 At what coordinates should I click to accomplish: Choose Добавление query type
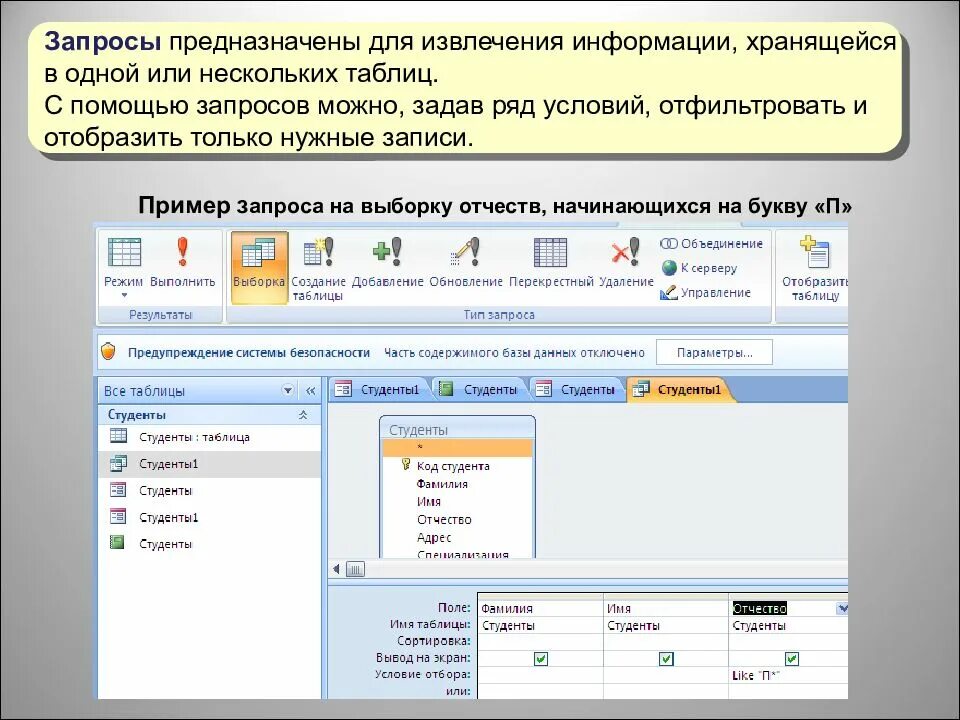tap(388, 263)
